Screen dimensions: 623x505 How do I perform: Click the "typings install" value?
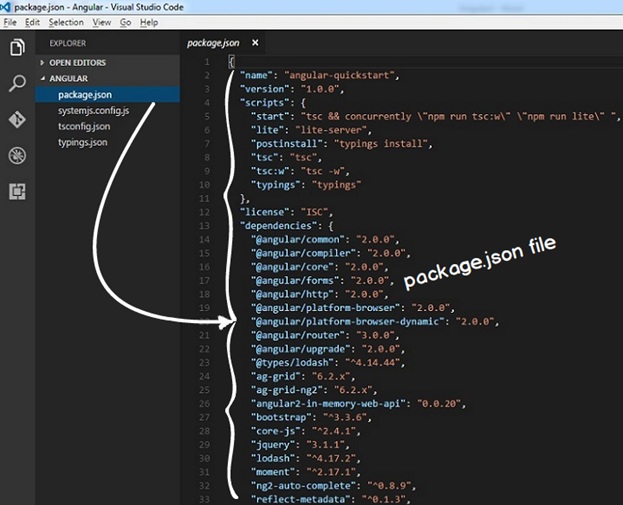coord(381,144)
